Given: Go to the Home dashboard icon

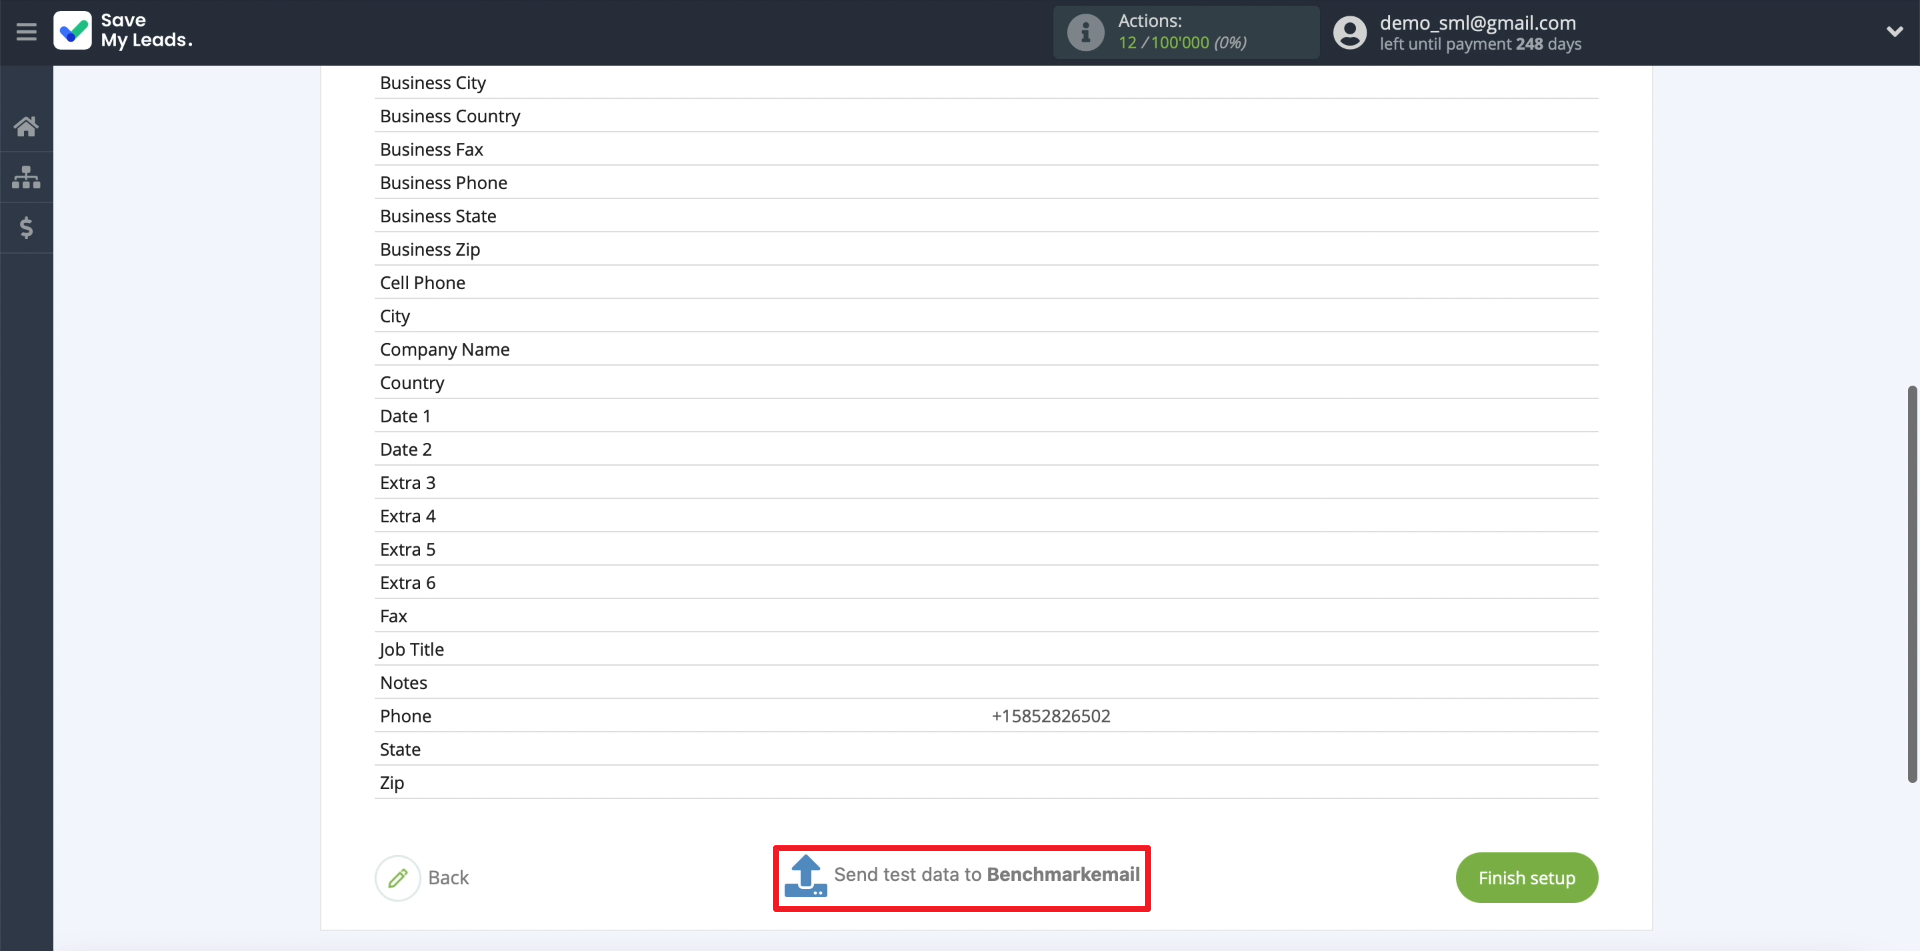Looking at the screenshot, I should 26,126.
